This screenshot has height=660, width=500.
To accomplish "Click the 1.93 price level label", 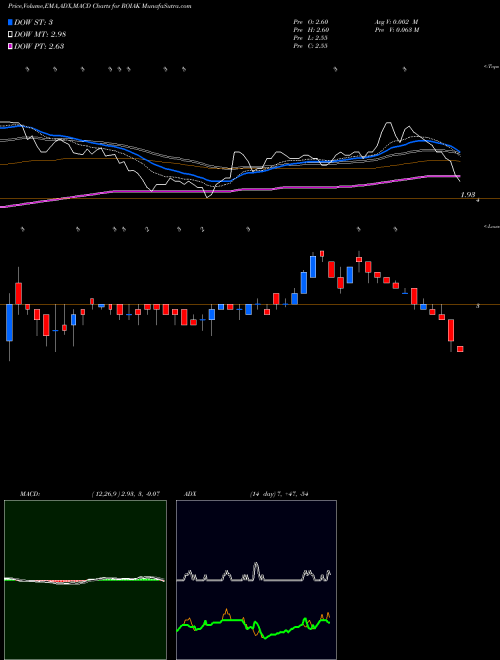I will coord(468,195).
